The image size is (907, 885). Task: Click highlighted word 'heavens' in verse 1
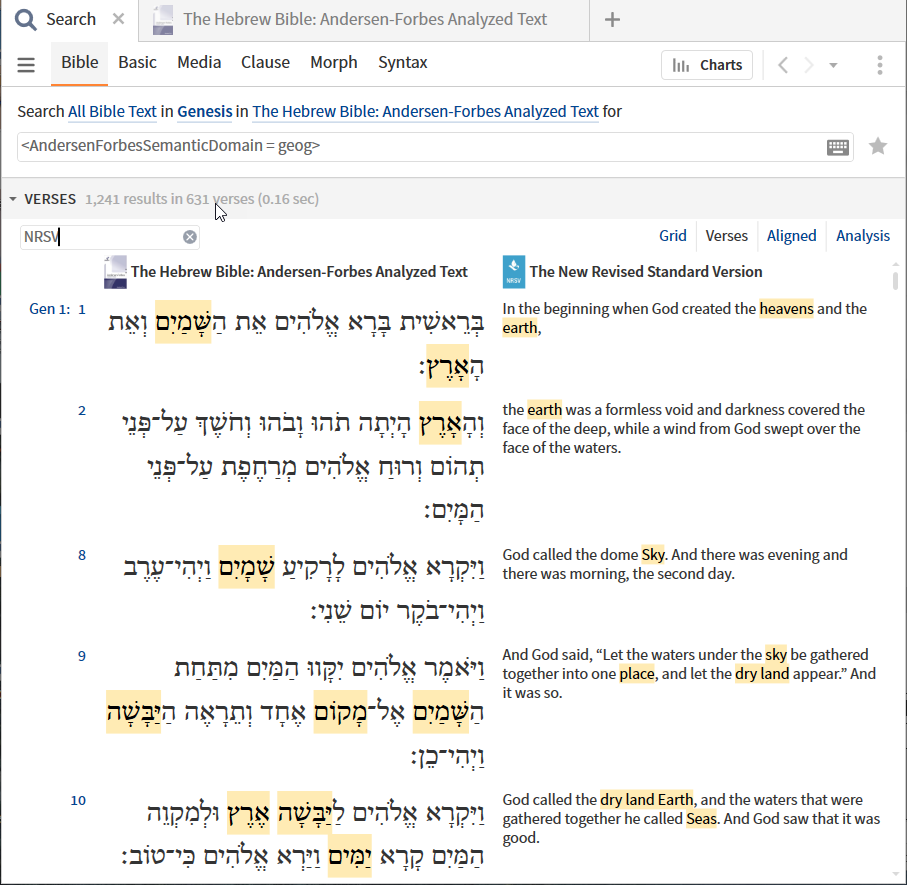786,309
